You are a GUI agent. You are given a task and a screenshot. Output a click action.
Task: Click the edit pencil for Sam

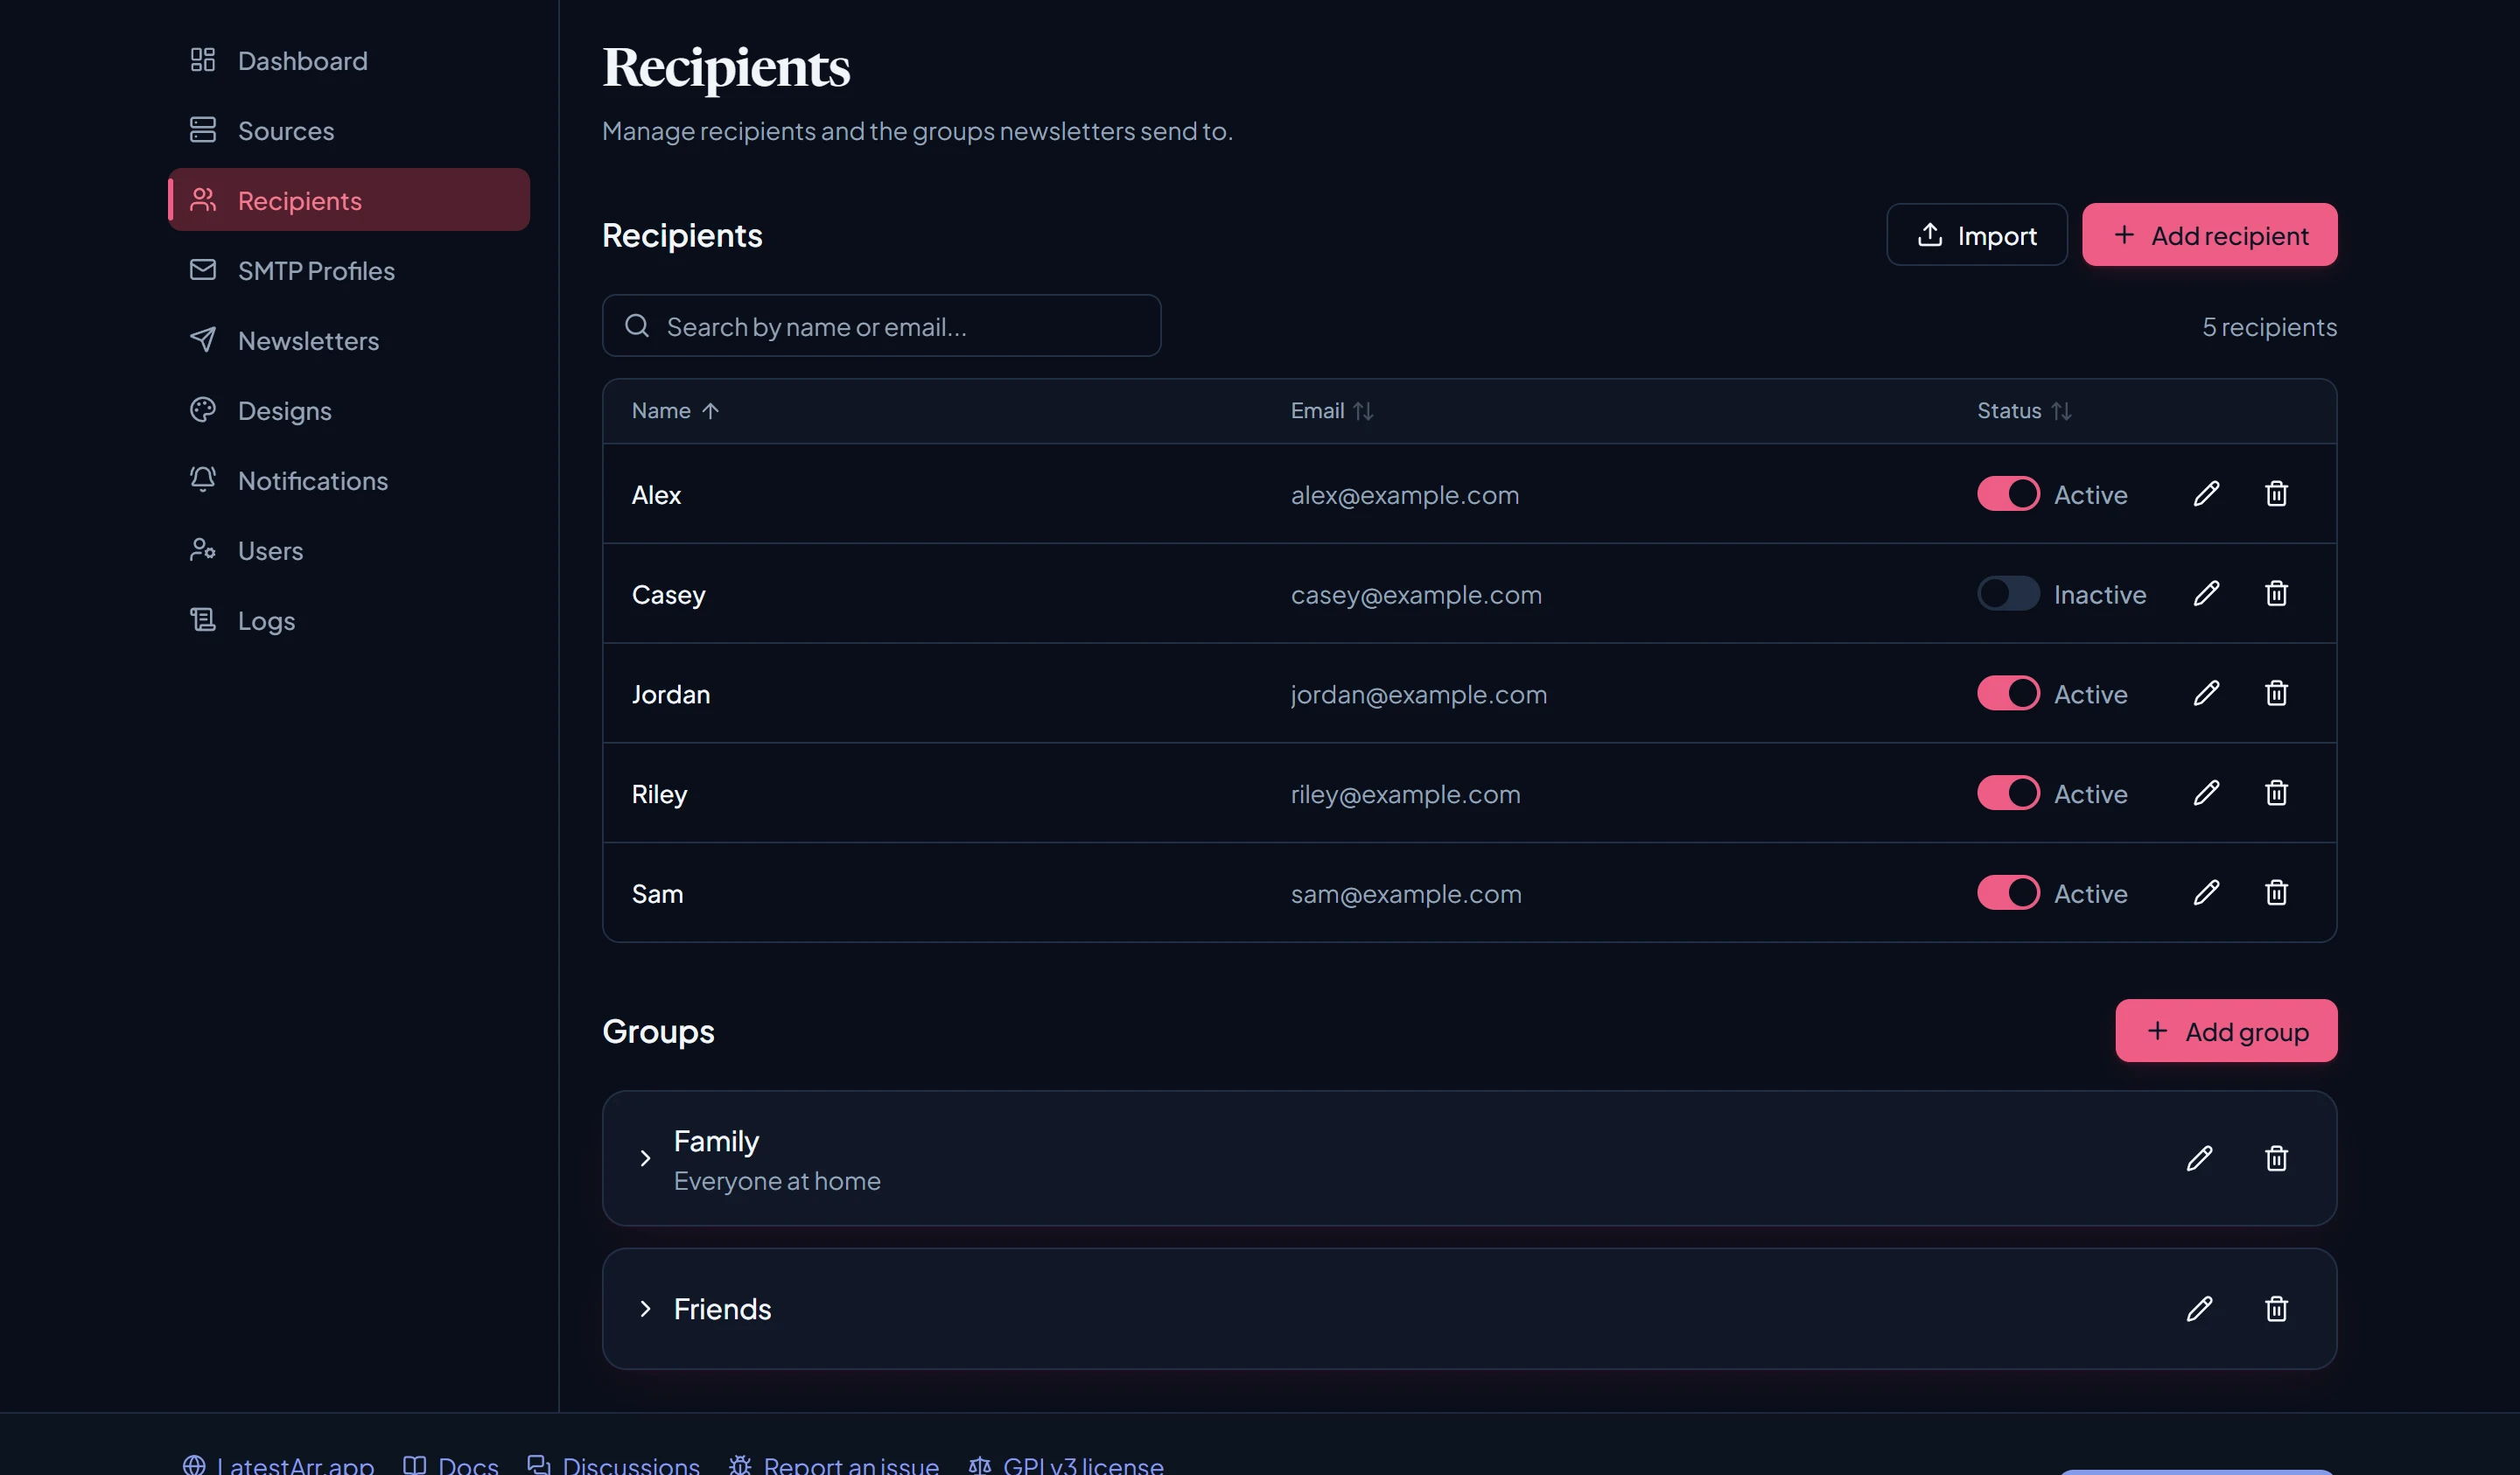point(2206,893)
